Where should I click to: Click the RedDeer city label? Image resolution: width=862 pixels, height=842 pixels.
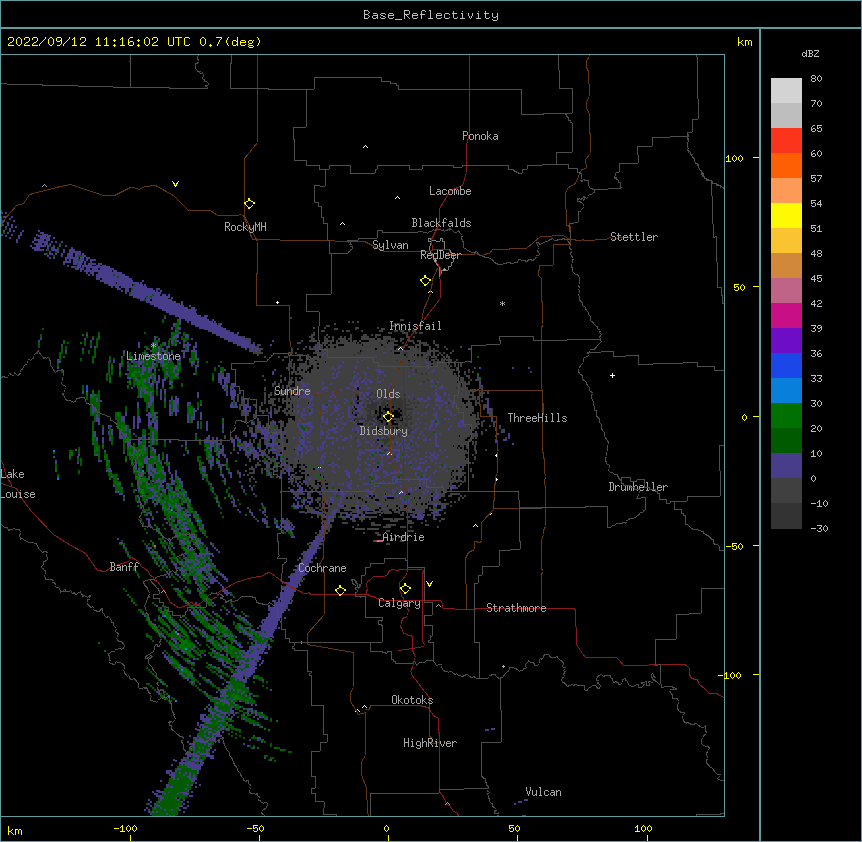pyautogui.click(x=440, y=255)
